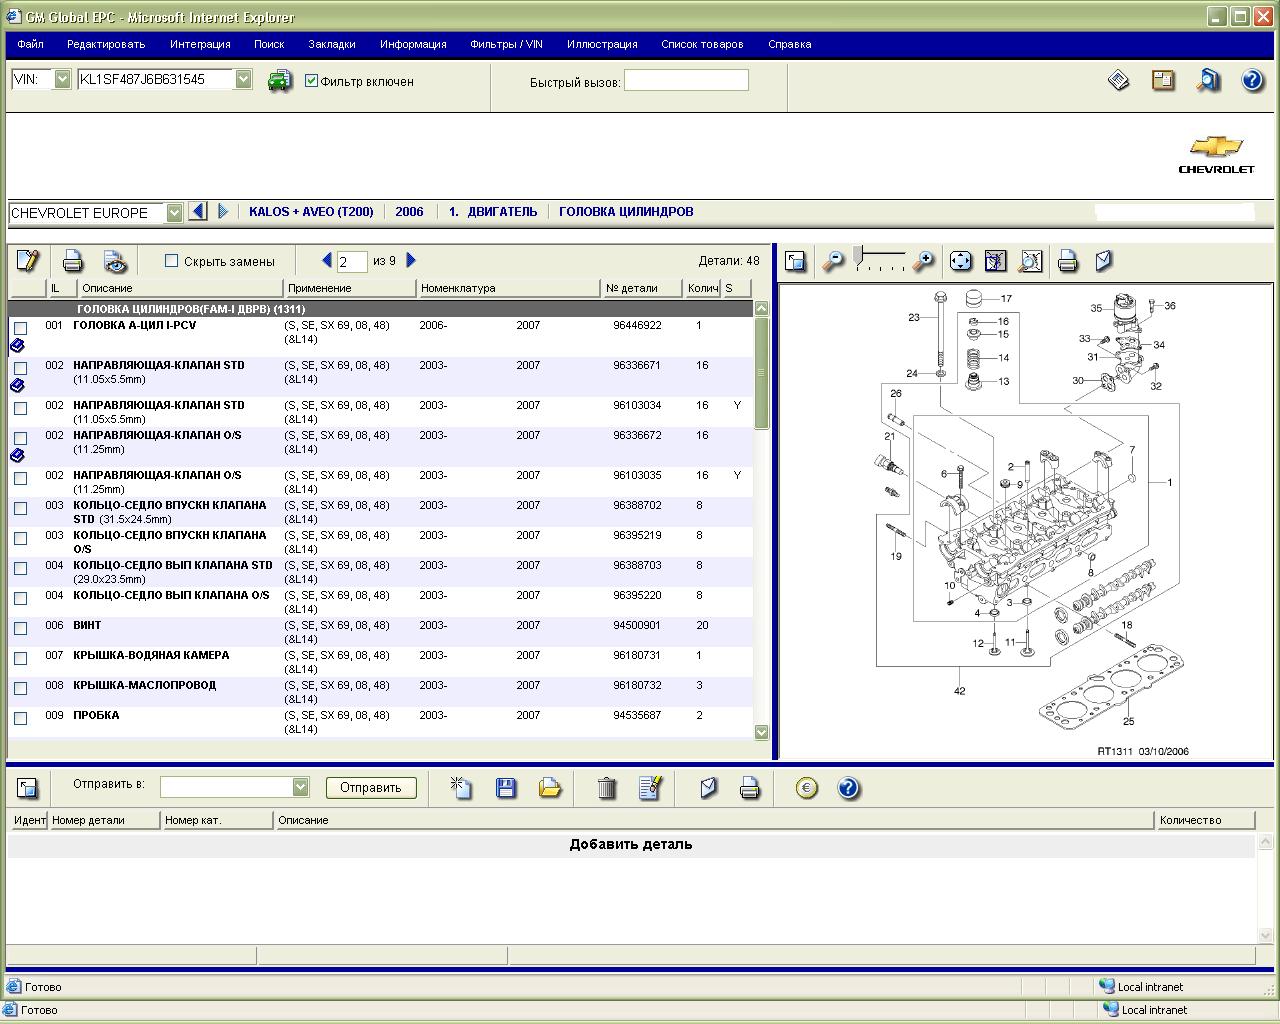Click the illustration zoom slider handle
Image resolution: width=1280 pixels, height=1024 pixels.
pos(858,258)
